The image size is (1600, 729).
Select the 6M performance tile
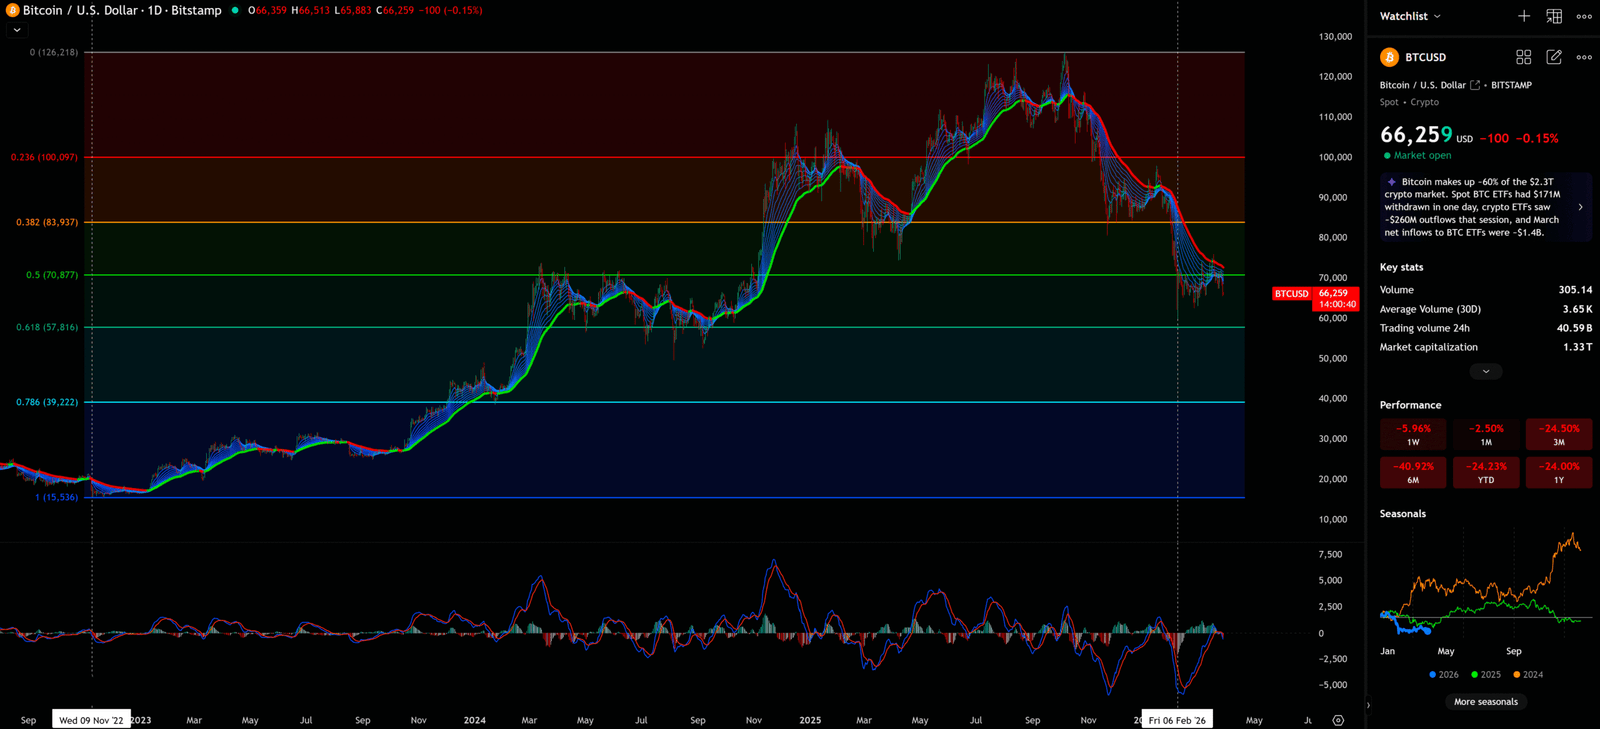pyautogui.click(x=1413, y=472)
